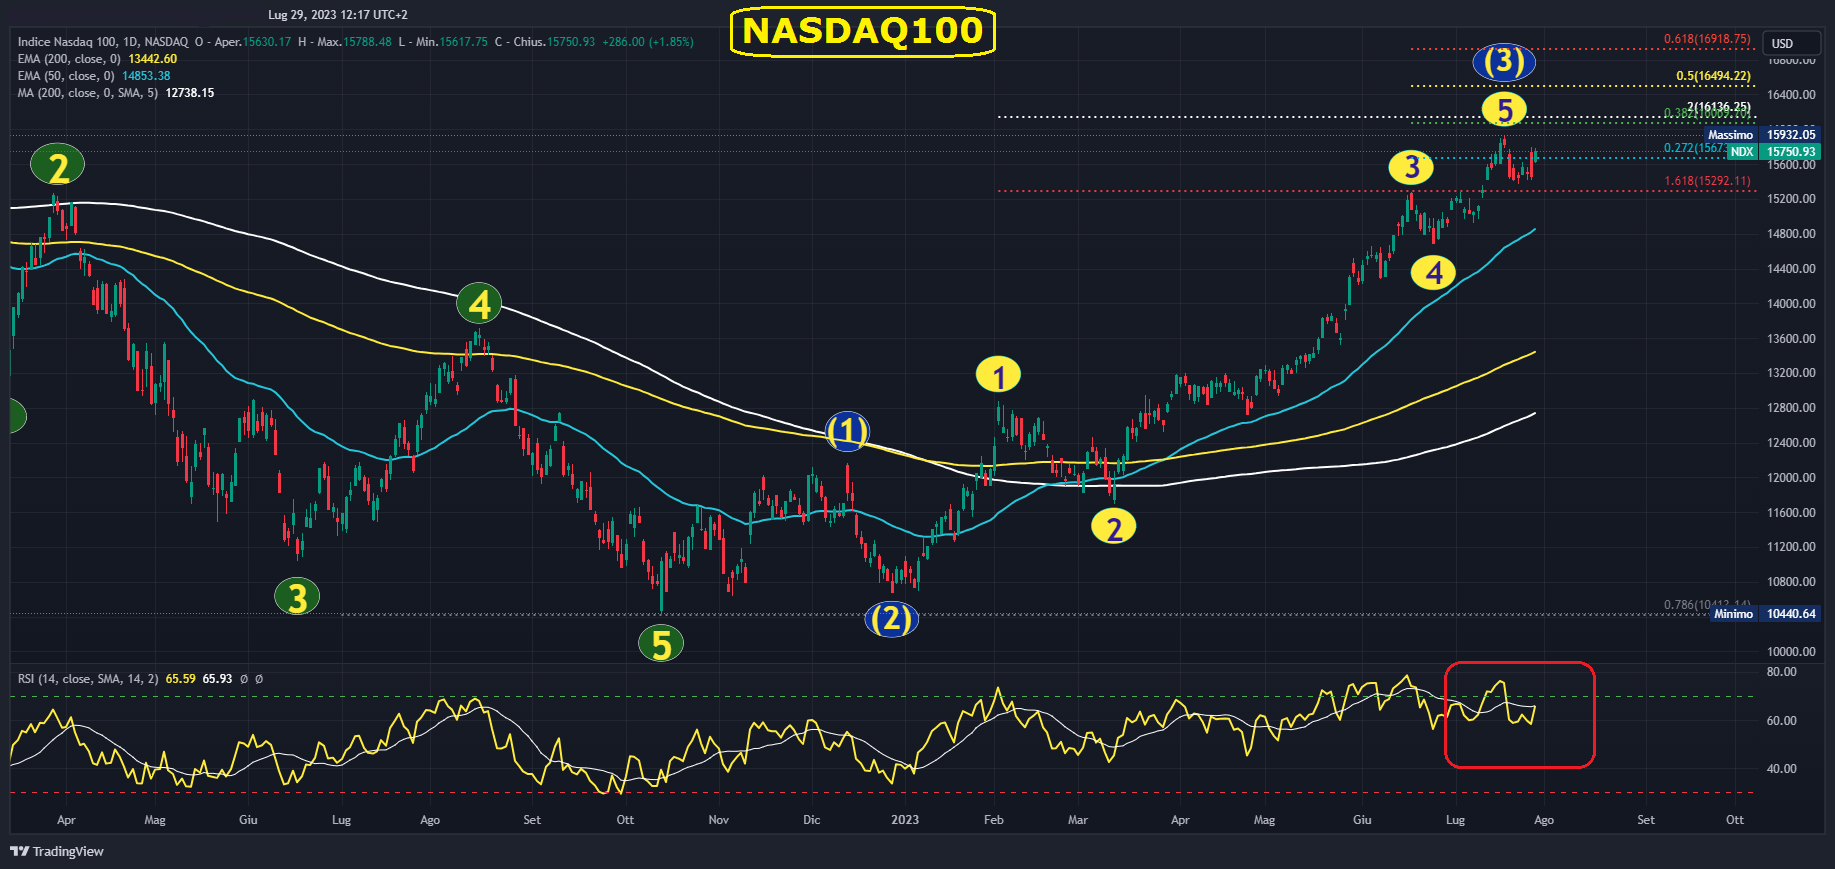Click the 14000.00 price scale label
Viewport: 1835px width, 869px height.
[x=1791, y=304]
